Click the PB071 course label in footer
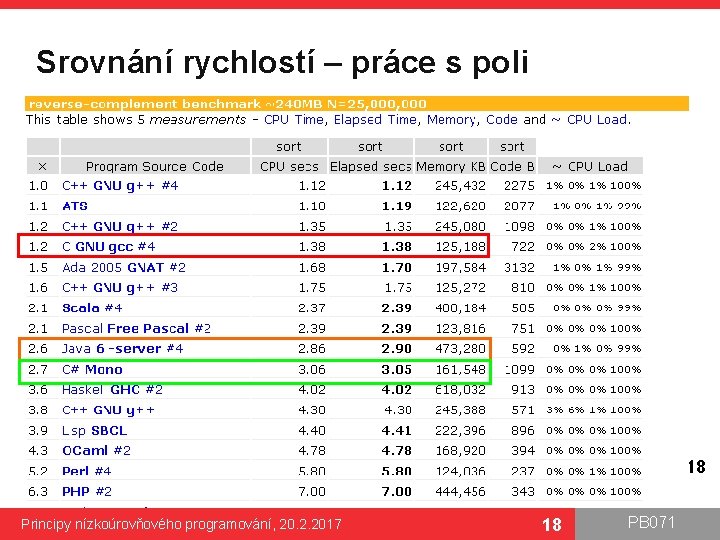Viewport: 720px width, 540px height. 651,523
